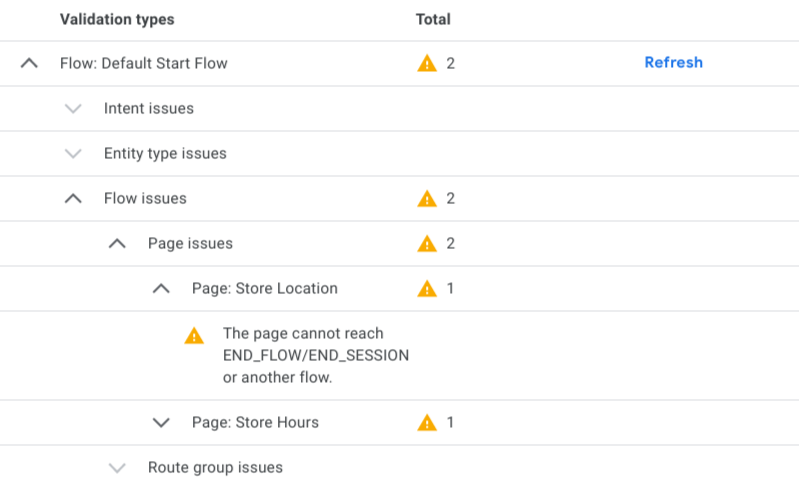Click warning icon in Default Start Flow row
The image size is (799, 488).
coord(427,63)
